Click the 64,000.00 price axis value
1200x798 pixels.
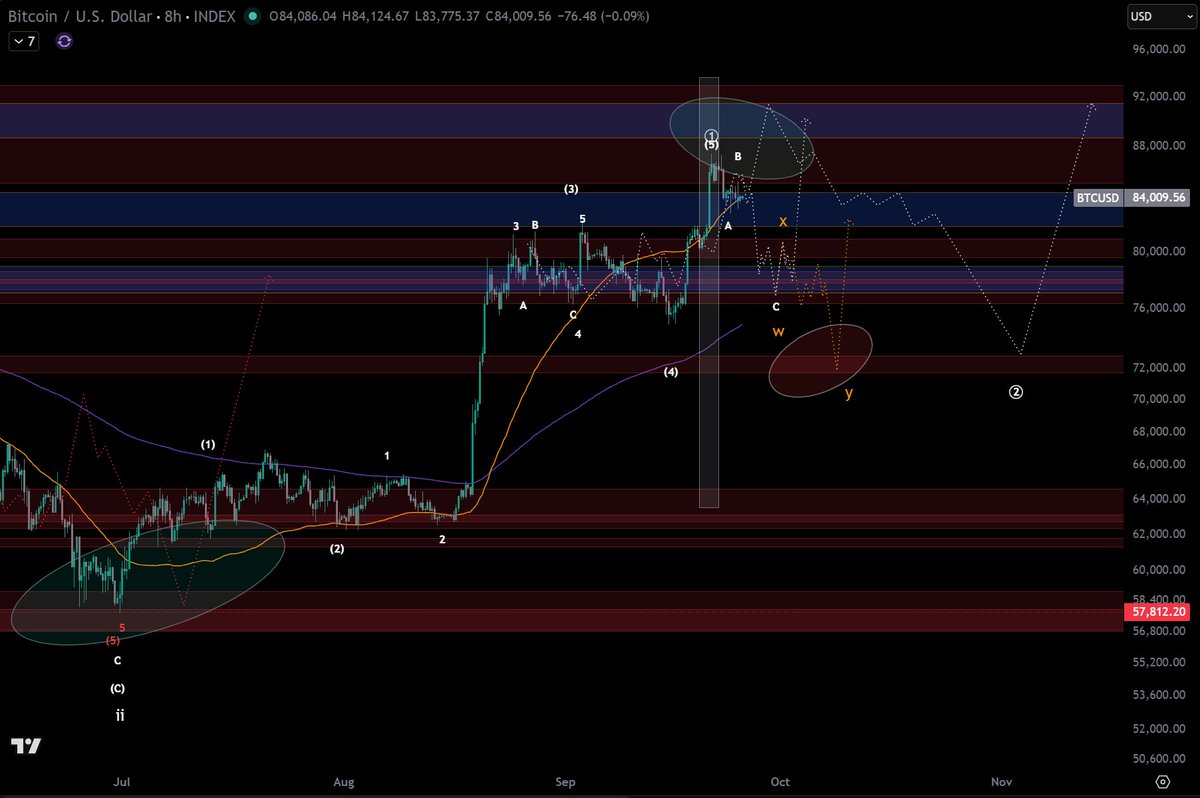(x=1159, y=499)
